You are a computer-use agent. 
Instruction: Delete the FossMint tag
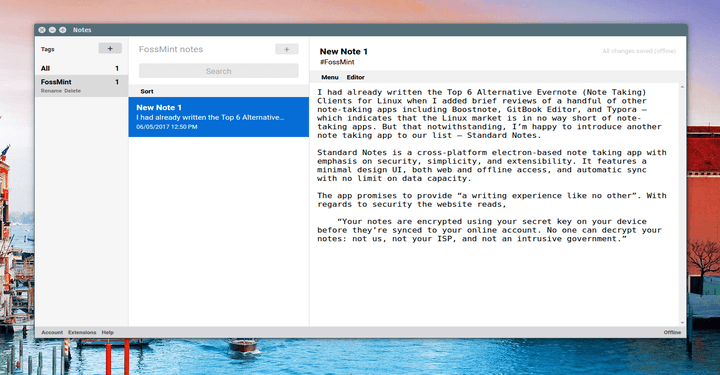tap(73, 91)
